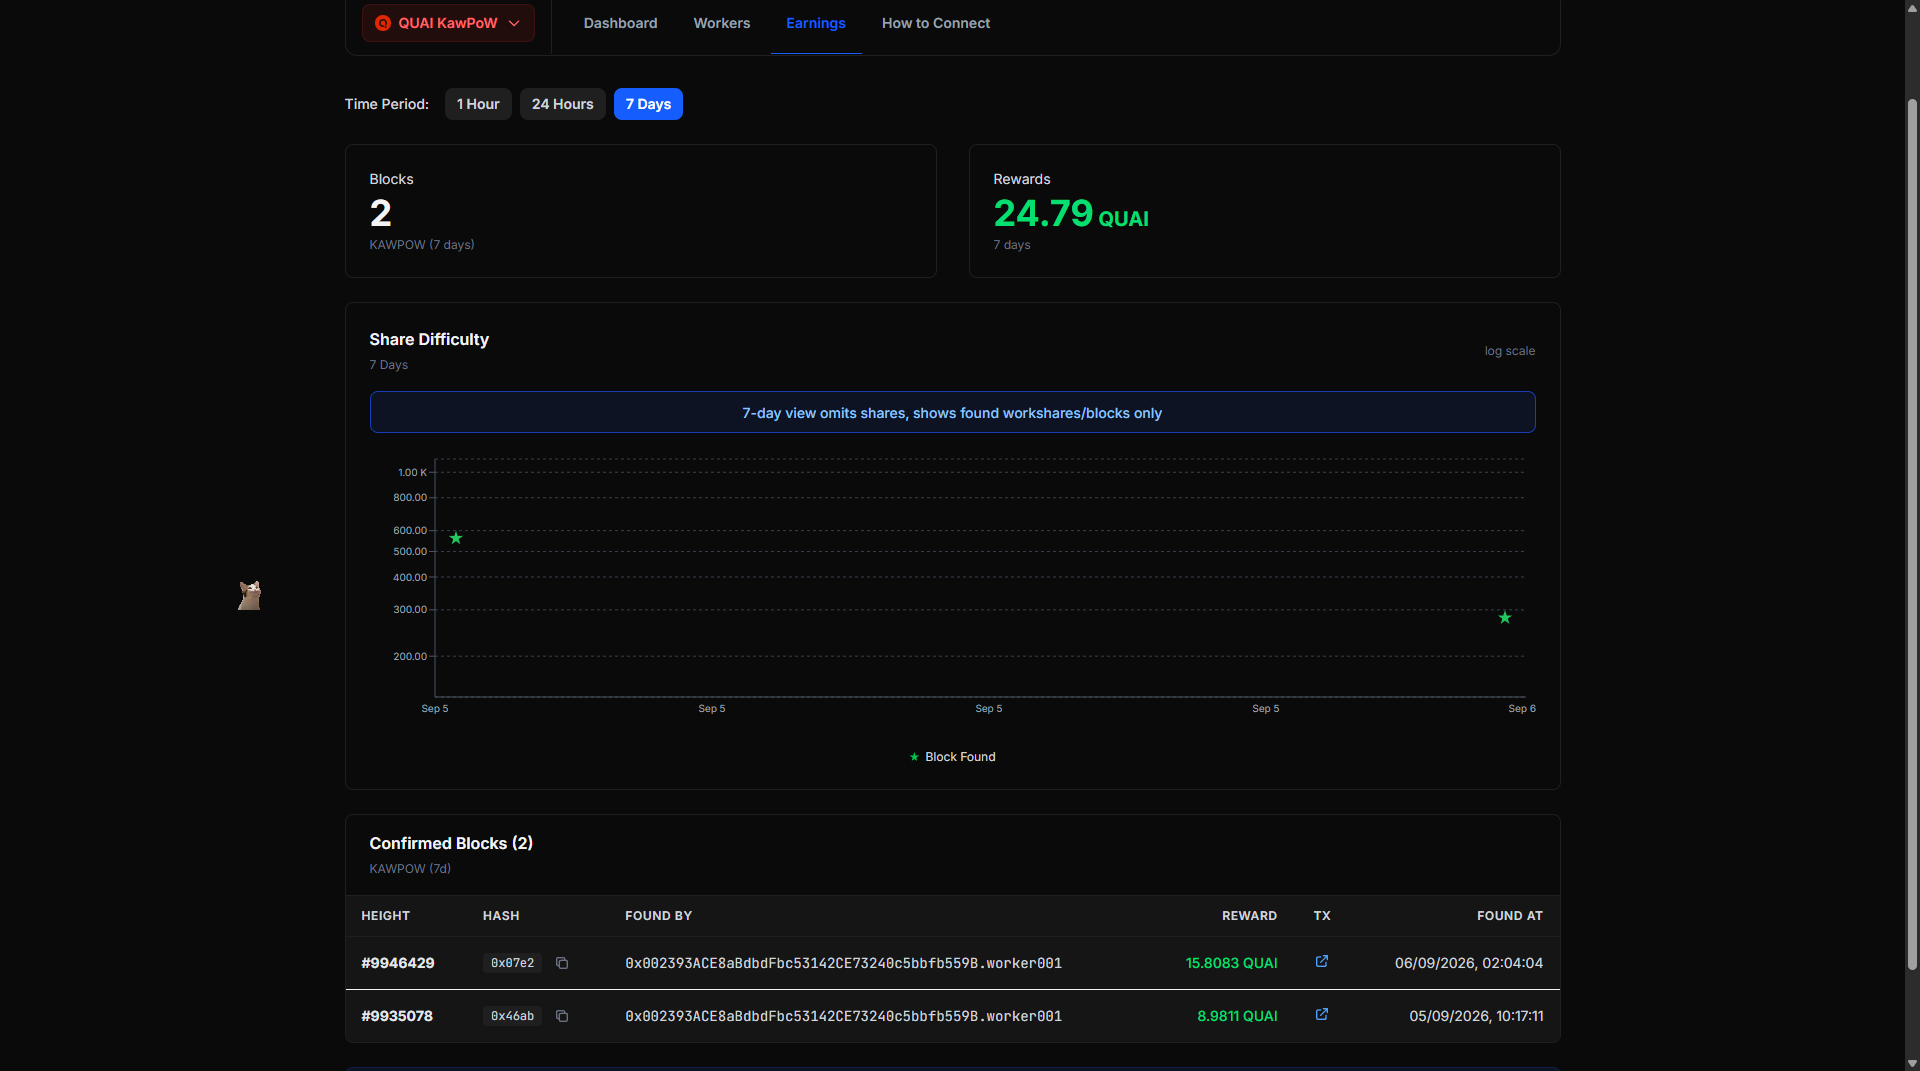
Task: Click the REWARD column header
Action: click(x=1249, y=916)
